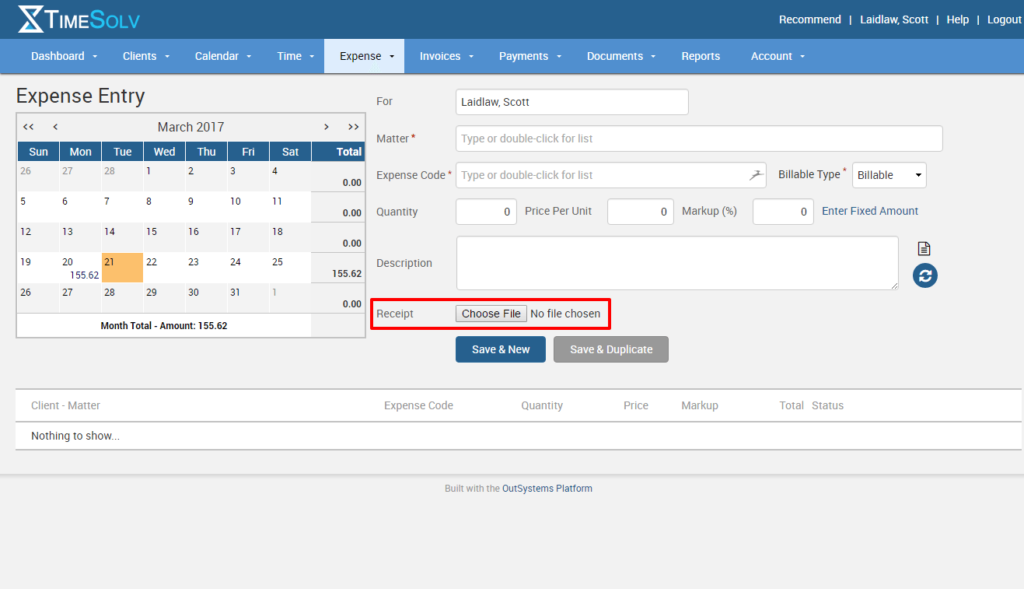Click Logout in the top bar
Viewport: 1024px width, 589px height.
[x=1004, y=18]
